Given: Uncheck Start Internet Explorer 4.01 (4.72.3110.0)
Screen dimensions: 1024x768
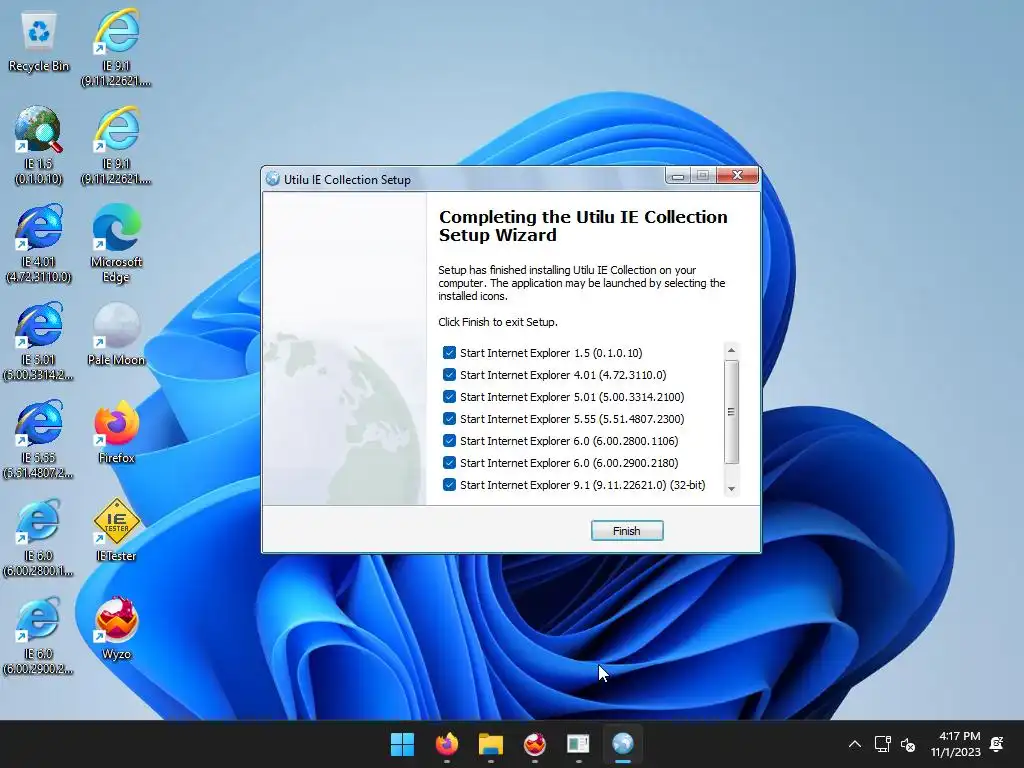Looking at the screenshot, I should (449, 375).
